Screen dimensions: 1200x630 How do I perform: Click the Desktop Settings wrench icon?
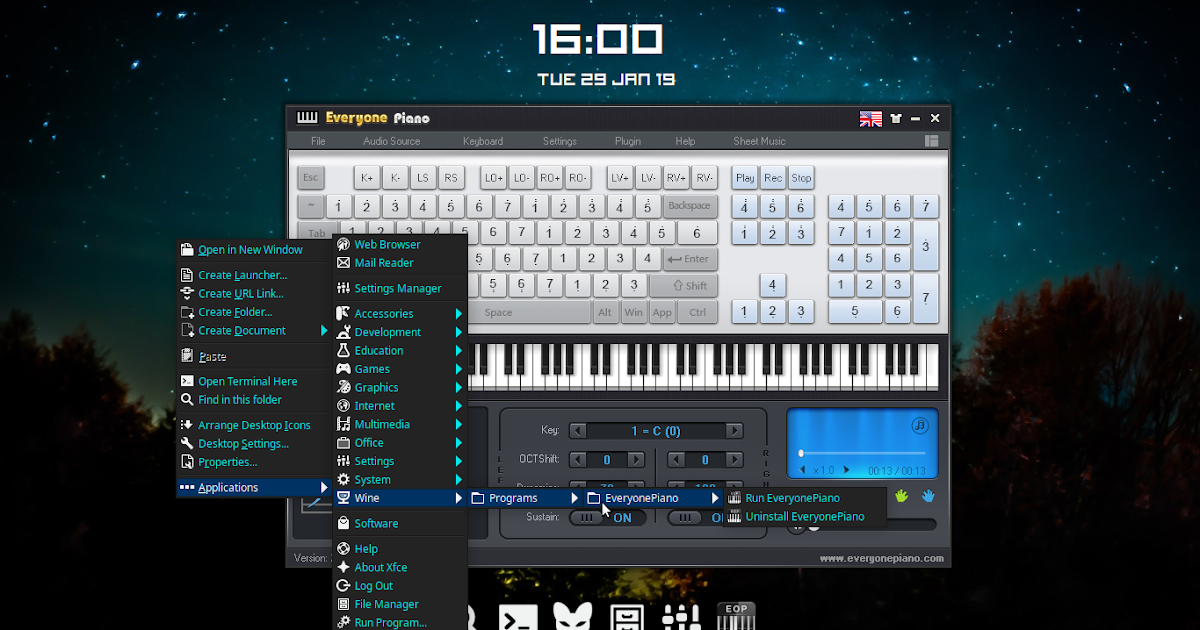point(187,443)
